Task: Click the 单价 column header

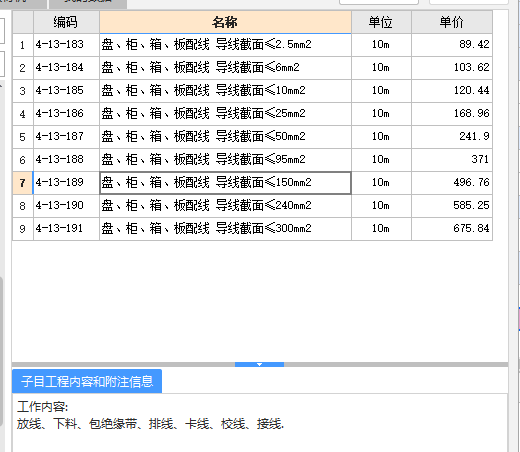Action: point(452,22)
